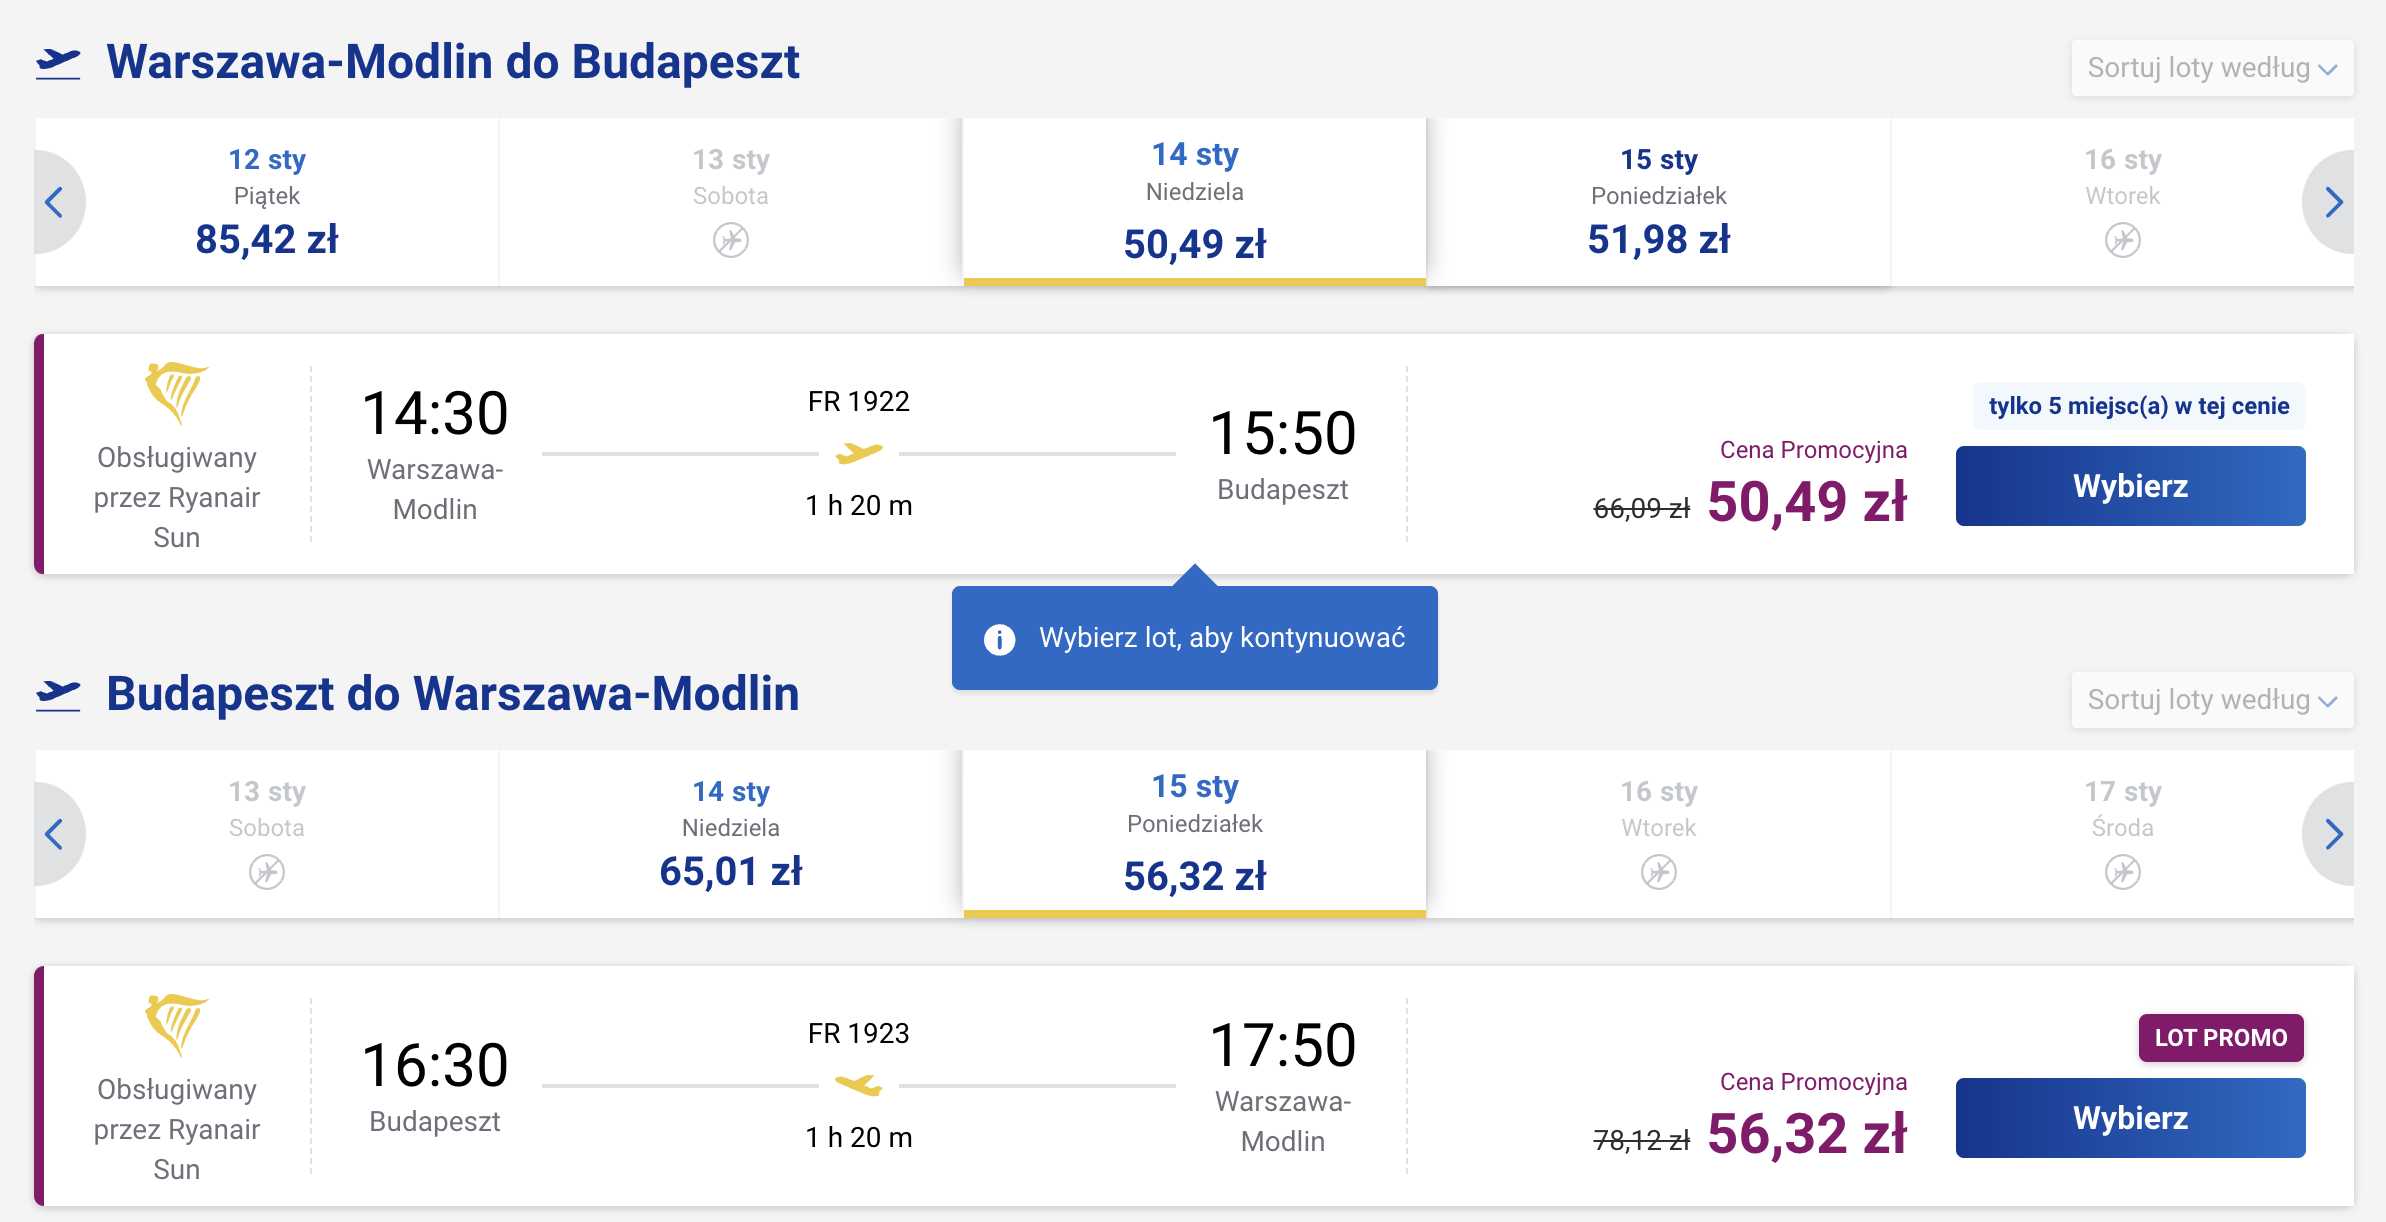Viewport: 2386px width, 1222px height.
Task: Select outbound date 12 sty Piątek
Action: [x=267, y=202]
